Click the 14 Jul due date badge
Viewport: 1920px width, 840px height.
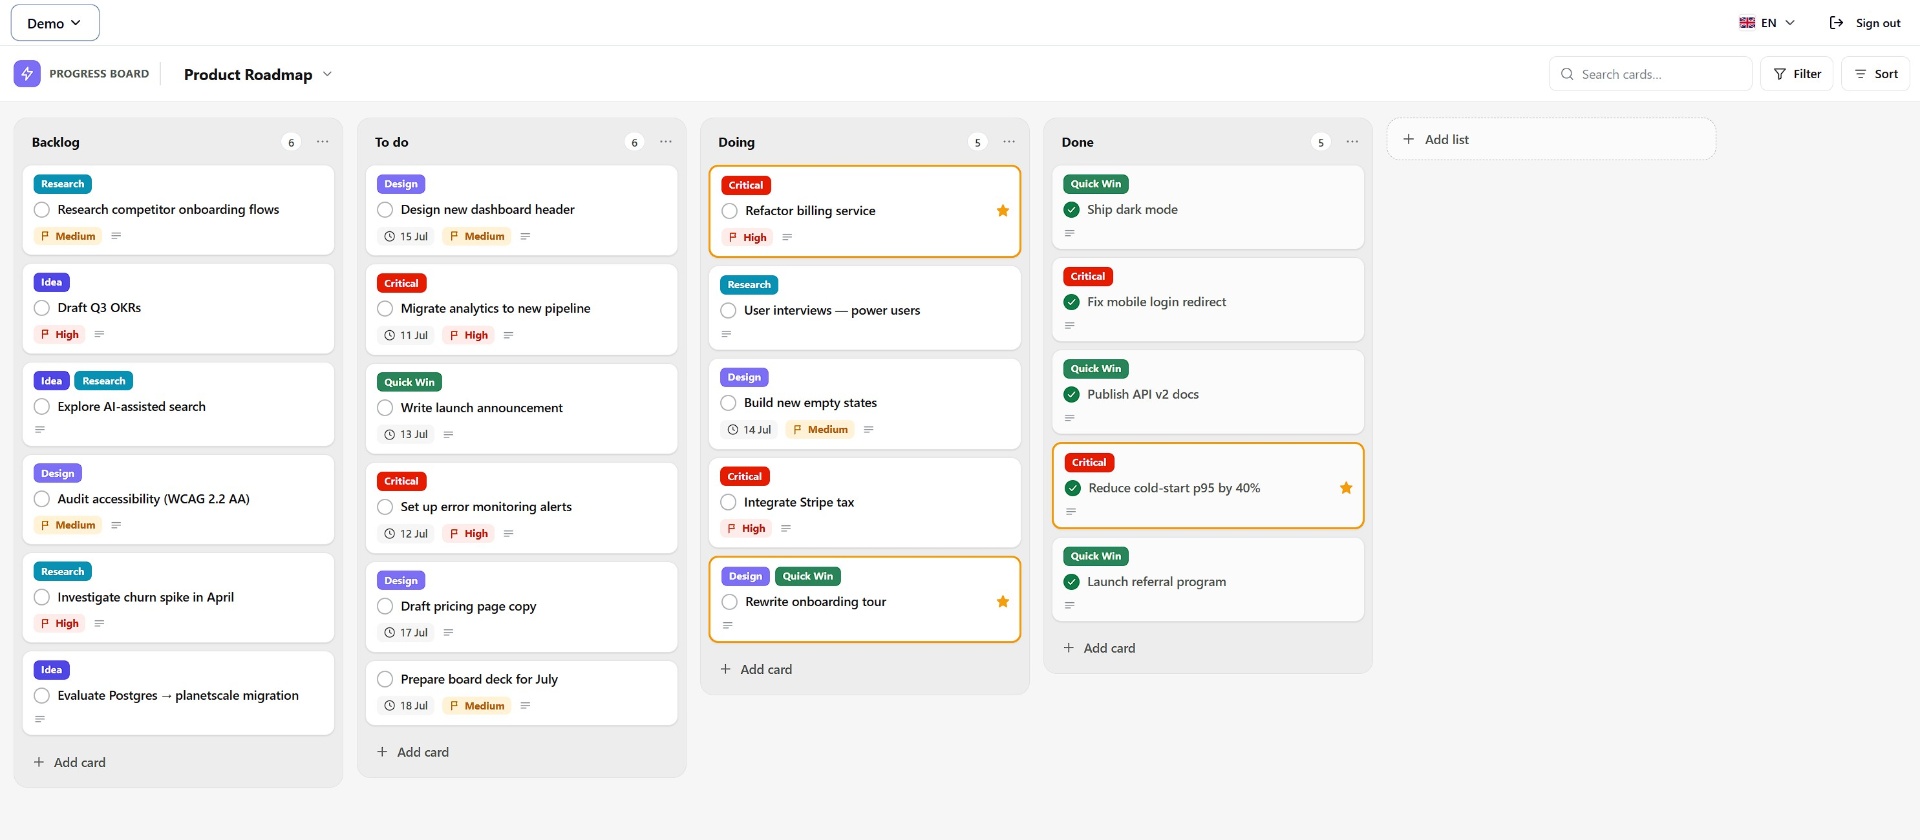coord(749,430)
